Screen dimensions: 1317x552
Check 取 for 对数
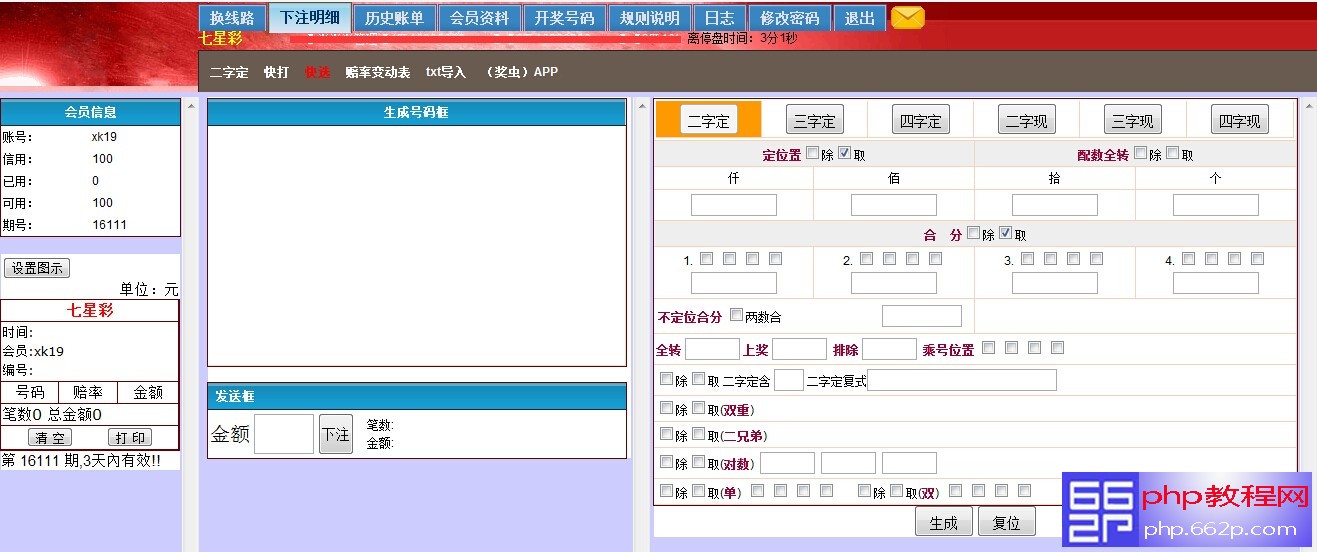[698, 462]
